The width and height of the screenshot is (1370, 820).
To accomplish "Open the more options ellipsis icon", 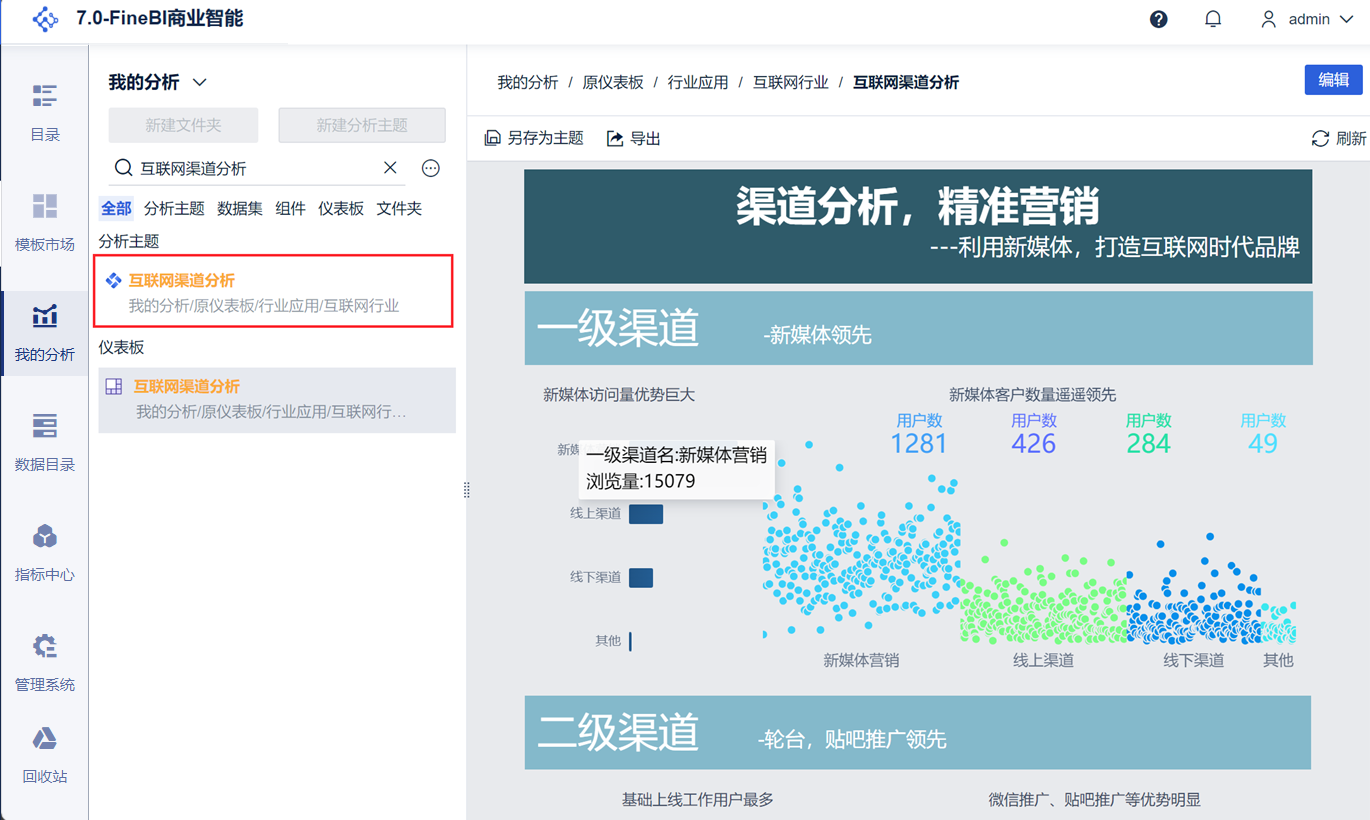I will click(x=431, y=168).
